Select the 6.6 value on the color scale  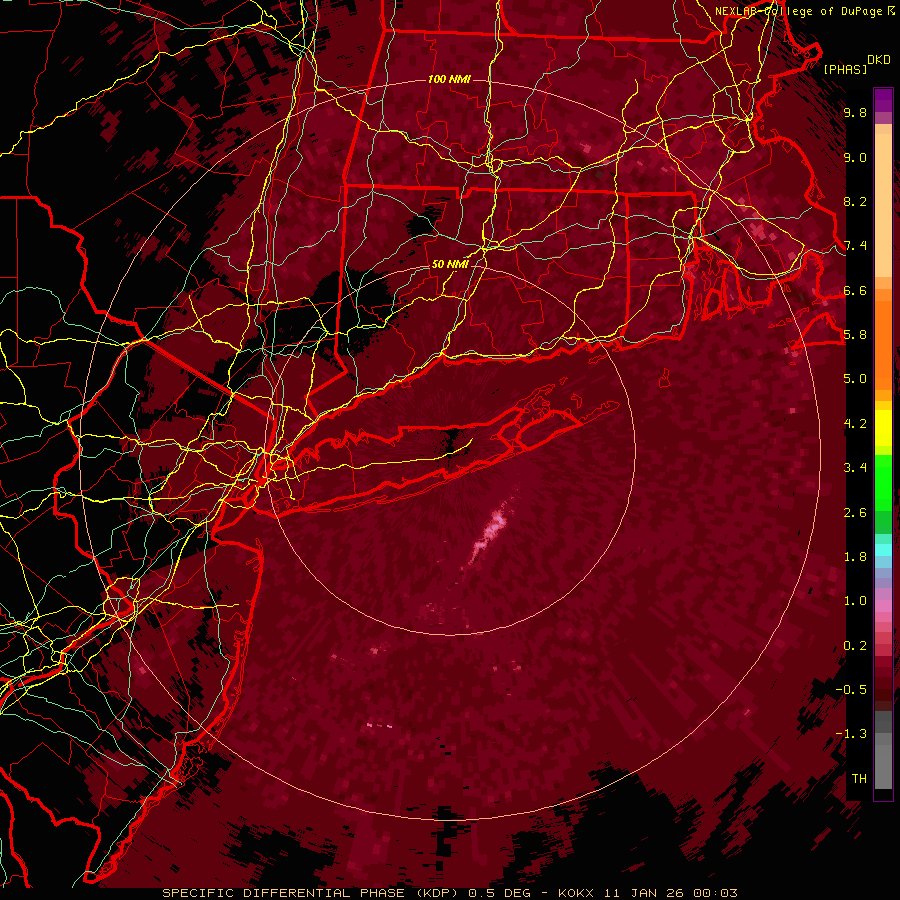855,290
